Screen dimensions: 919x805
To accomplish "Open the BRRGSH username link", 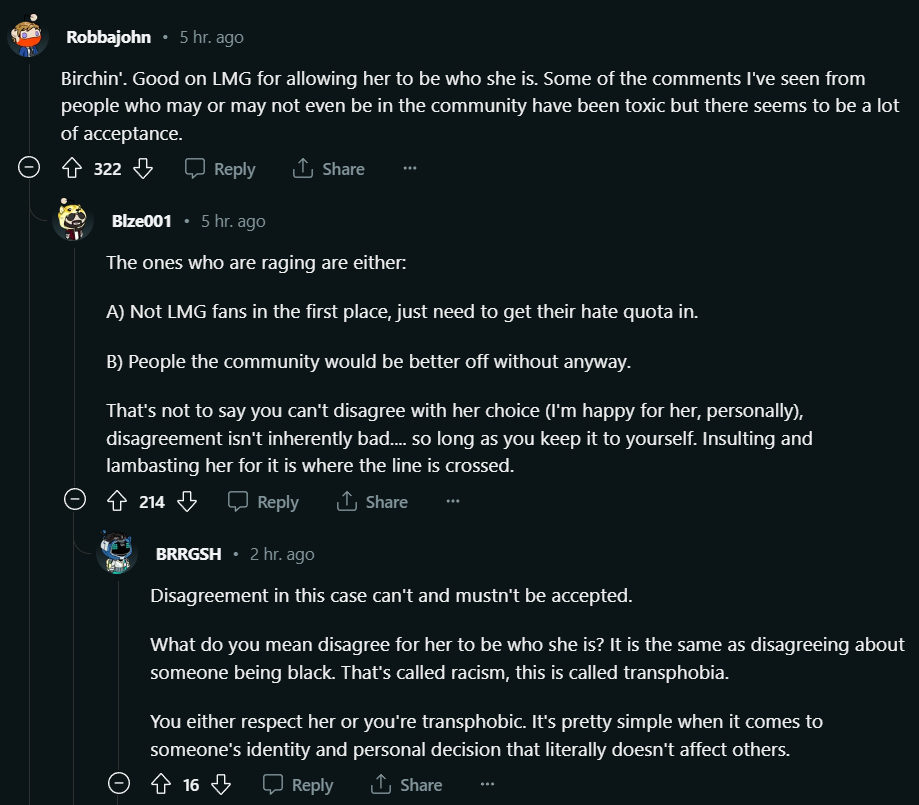I will pos(189,554).
